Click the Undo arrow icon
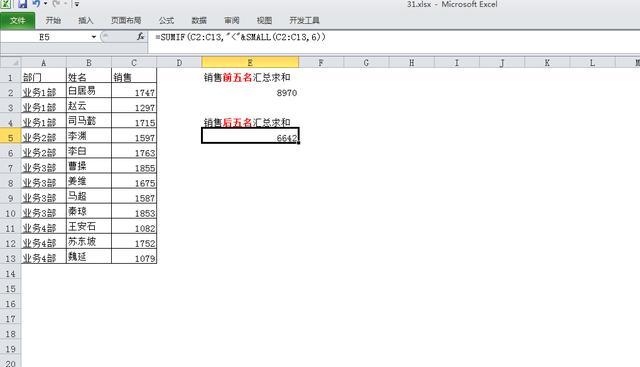Viewport: 640px width, 367px height. point(36,4)
